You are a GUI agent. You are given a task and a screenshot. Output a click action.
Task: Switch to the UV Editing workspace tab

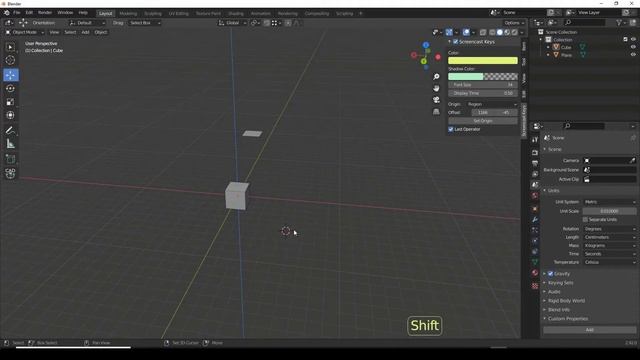tap(179, 13)
